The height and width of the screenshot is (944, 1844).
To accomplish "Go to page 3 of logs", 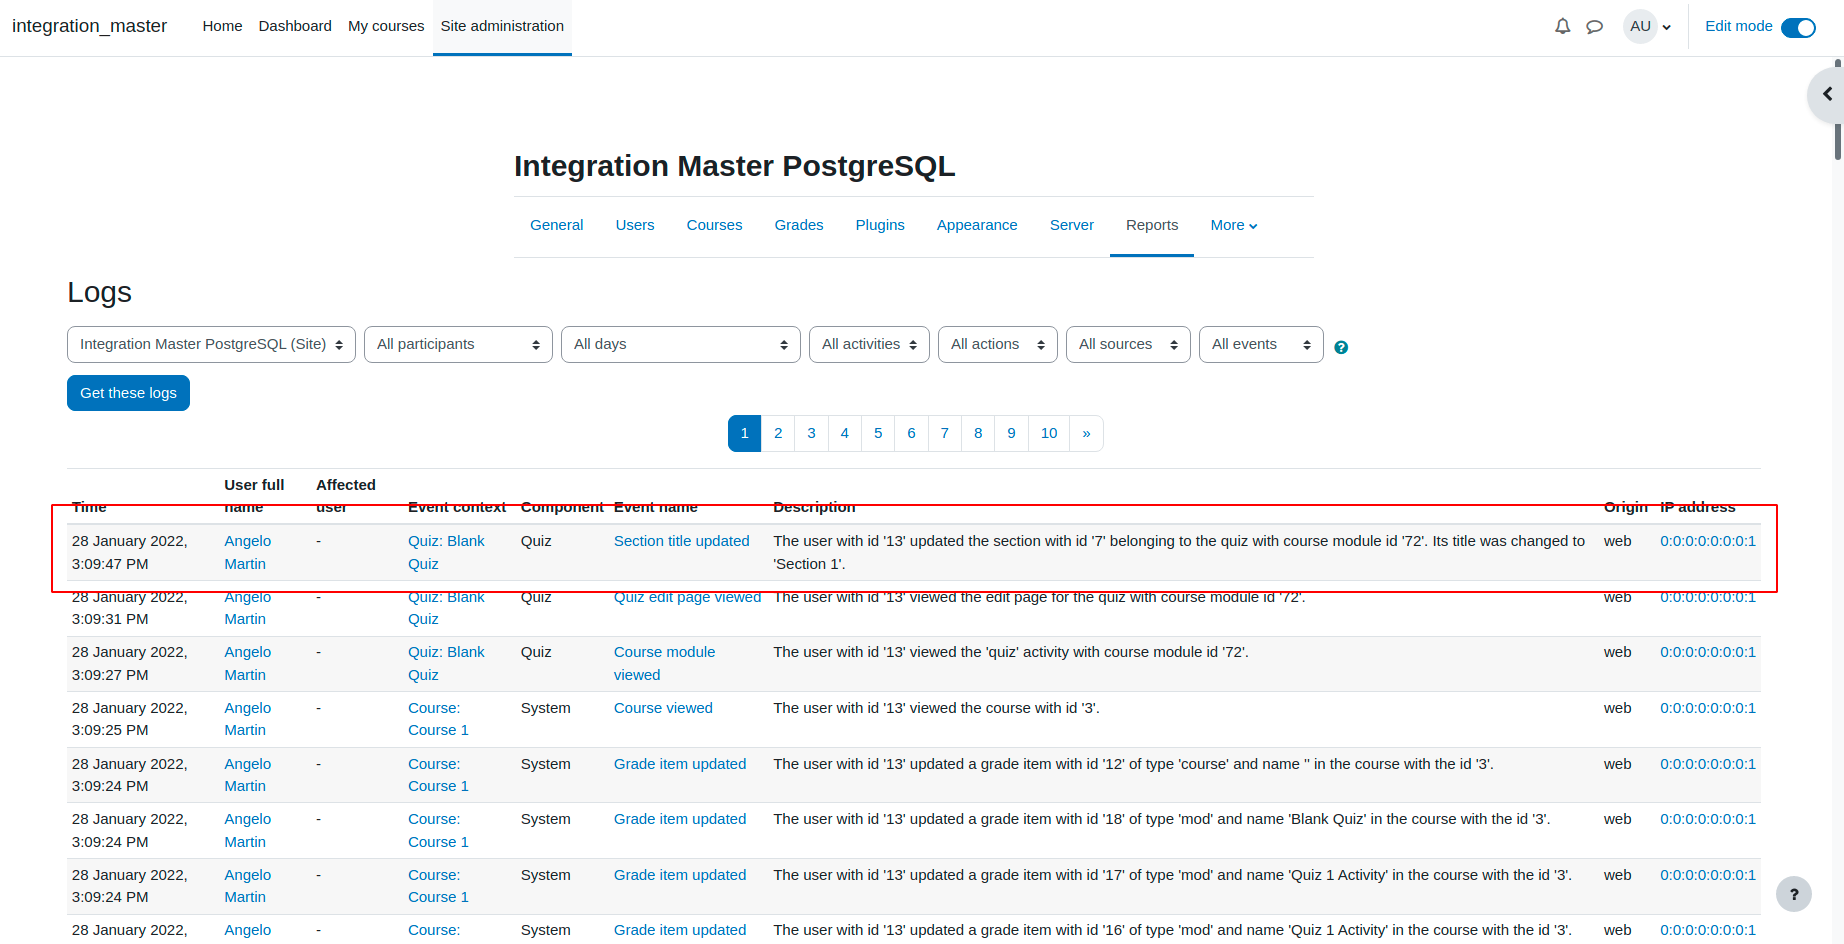I will point(811,433).
